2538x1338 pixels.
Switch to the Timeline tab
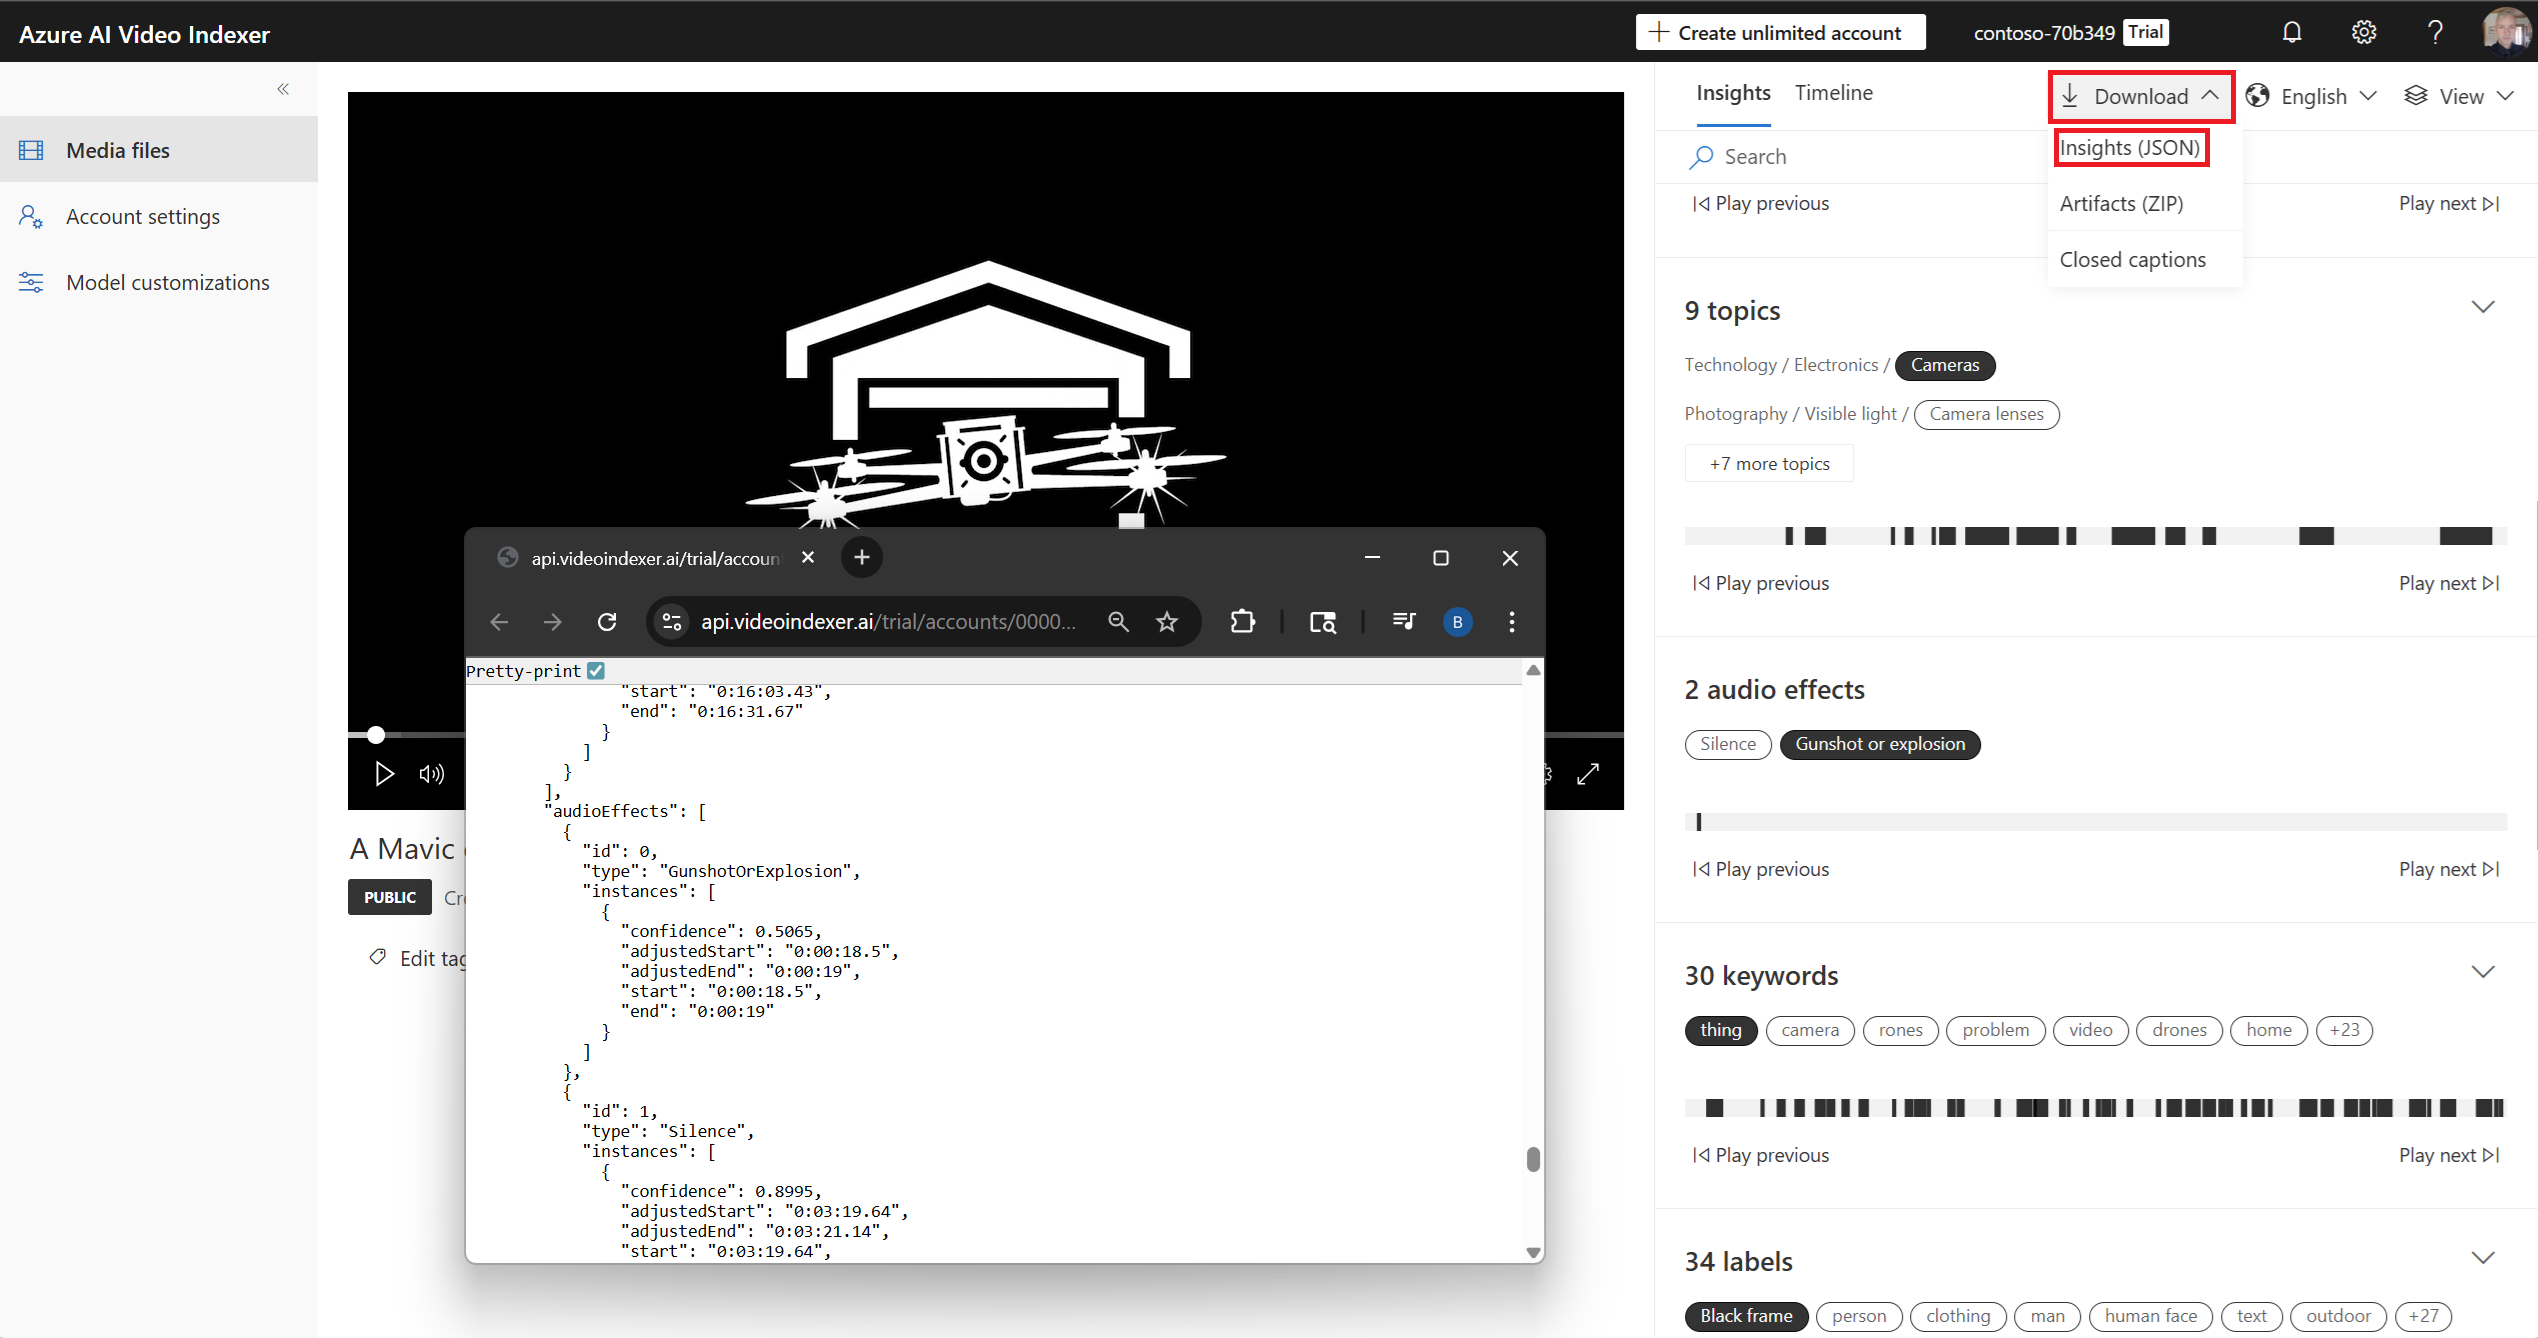1834,92
